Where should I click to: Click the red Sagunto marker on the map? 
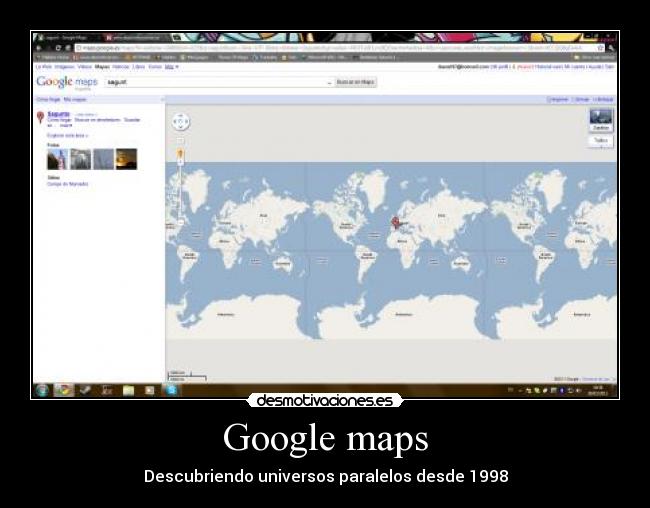(395, 222)
